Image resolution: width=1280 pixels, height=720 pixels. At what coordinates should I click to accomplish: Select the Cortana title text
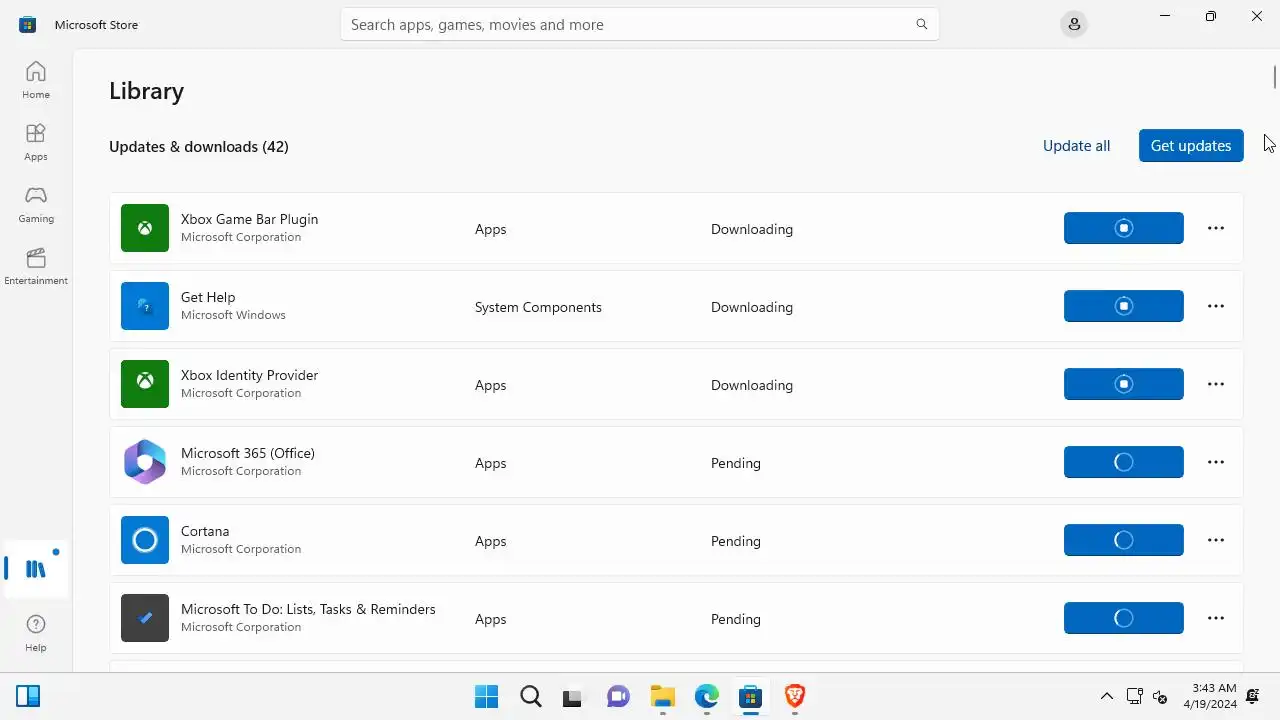pyautogui.click(x=205, y=531)
